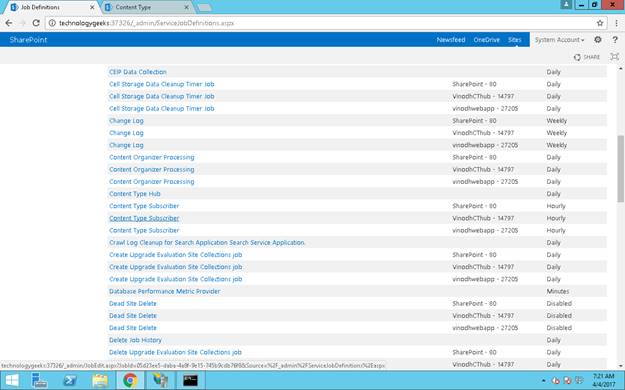Image resolution: width=625 pixels, height=390 pixels.
Task: Click 'Minutes' schedule cell
Action: [558, 291]
